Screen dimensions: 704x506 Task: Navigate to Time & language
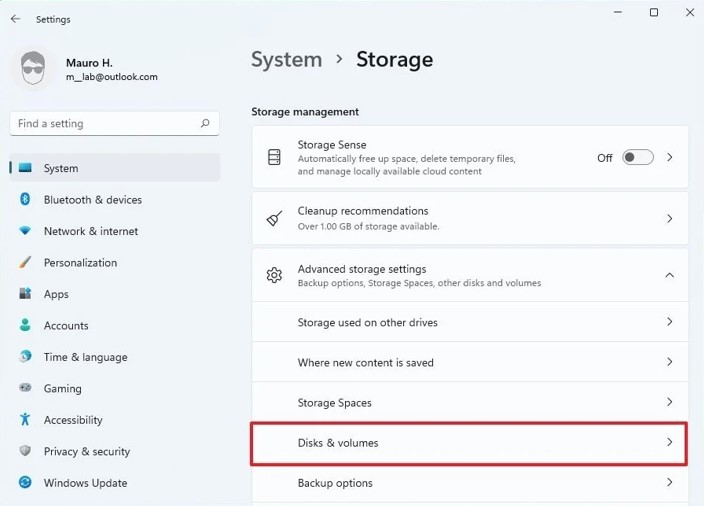pyautogui.click(x=114, y=356)
